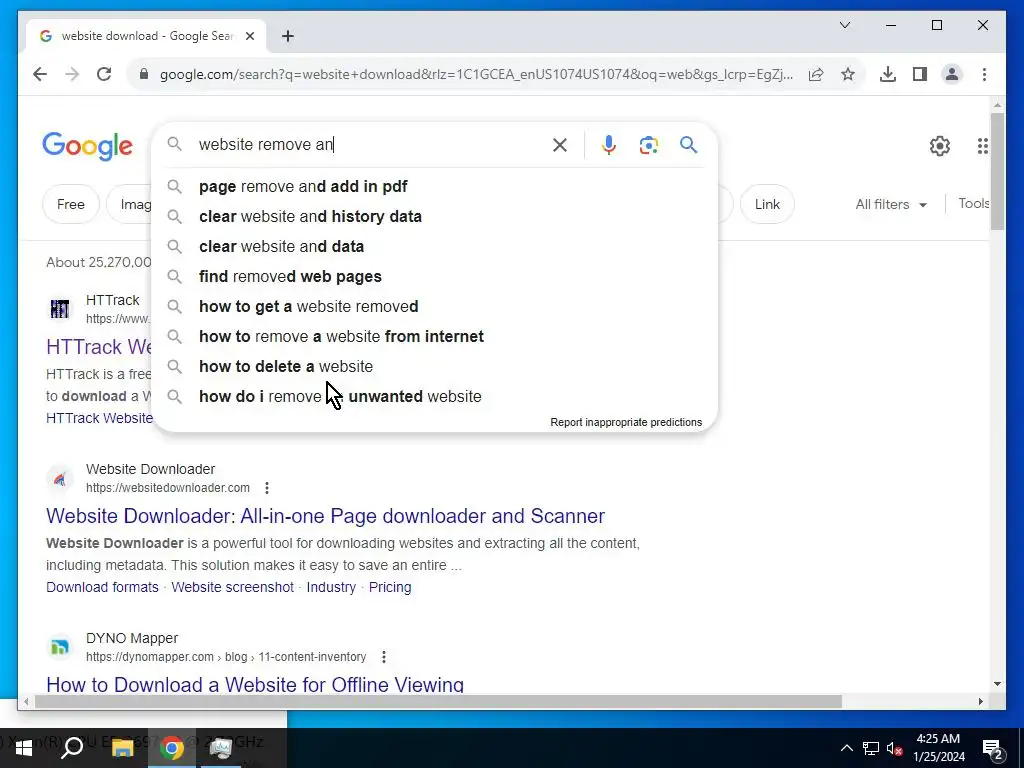
Task: Click the share page icon in address bar
Action: pyautogui.click(x=816, y=74)
